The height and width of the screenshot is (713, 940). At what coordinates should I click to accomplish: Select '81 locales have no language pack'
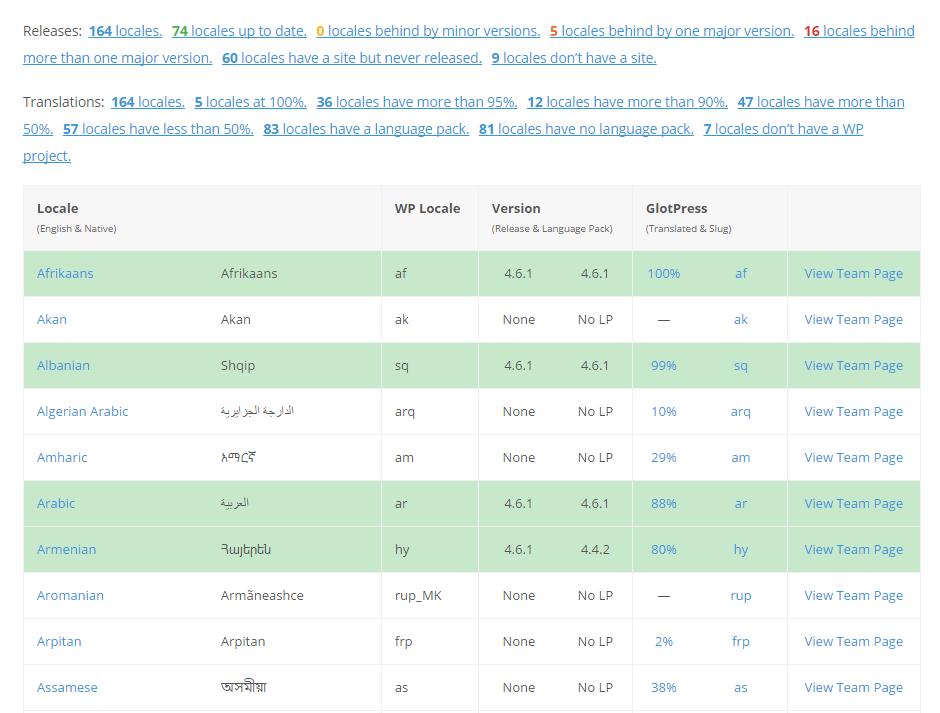(x=586, y=130)
